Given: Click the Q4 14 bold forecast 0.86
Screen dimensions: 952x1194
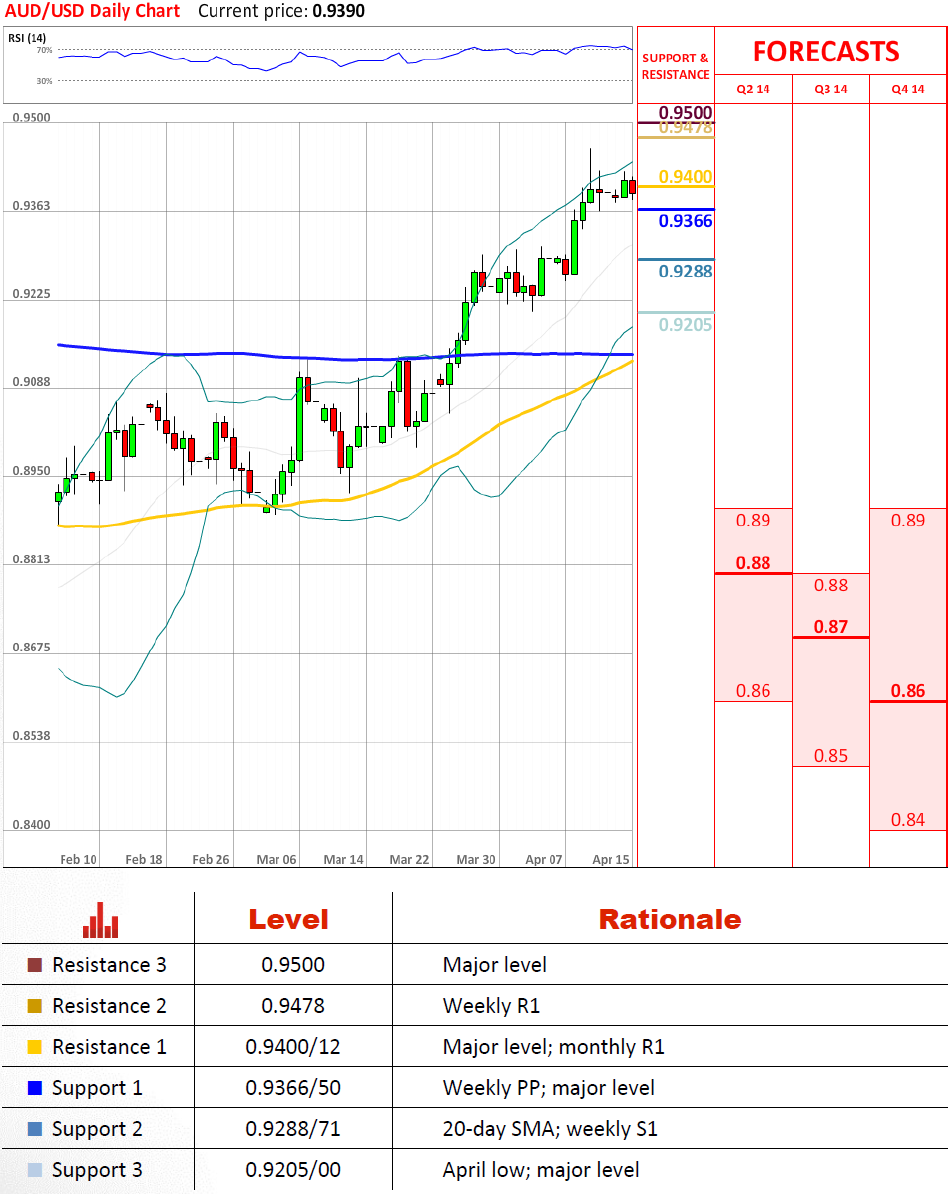Looking at the screenshot, I should (908, 691).
